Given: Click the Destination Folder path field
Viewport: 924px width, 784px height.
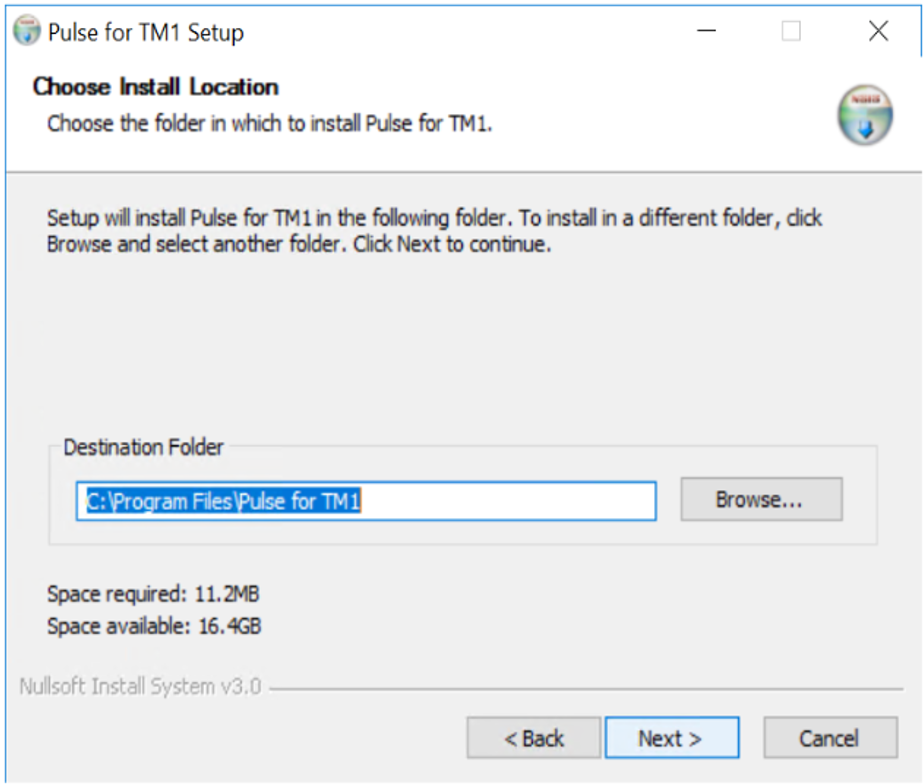Looking at the screenshot, I should 366,501.
